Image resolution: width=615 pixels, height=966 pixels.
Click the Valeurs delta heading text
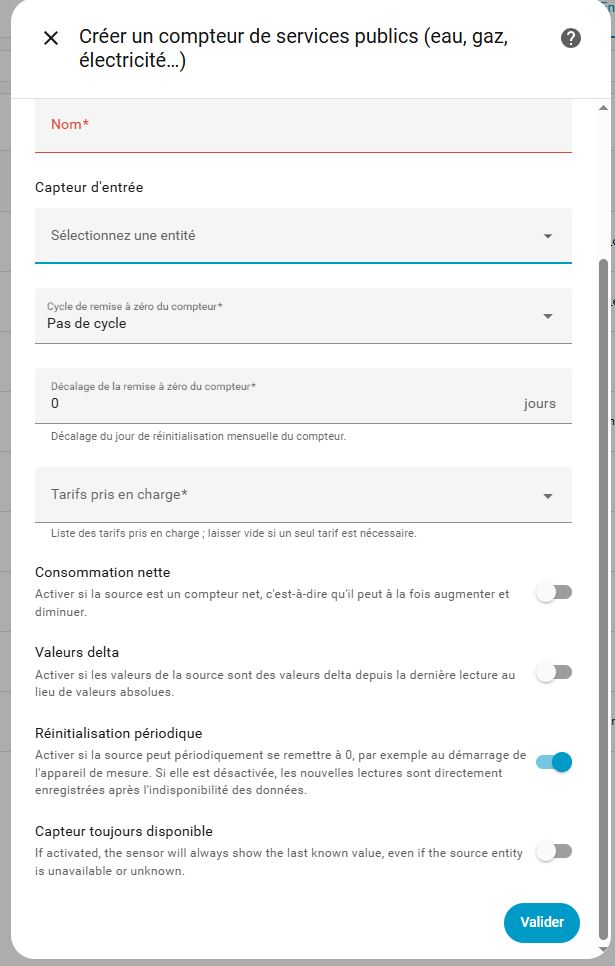(x=77, y=652)
